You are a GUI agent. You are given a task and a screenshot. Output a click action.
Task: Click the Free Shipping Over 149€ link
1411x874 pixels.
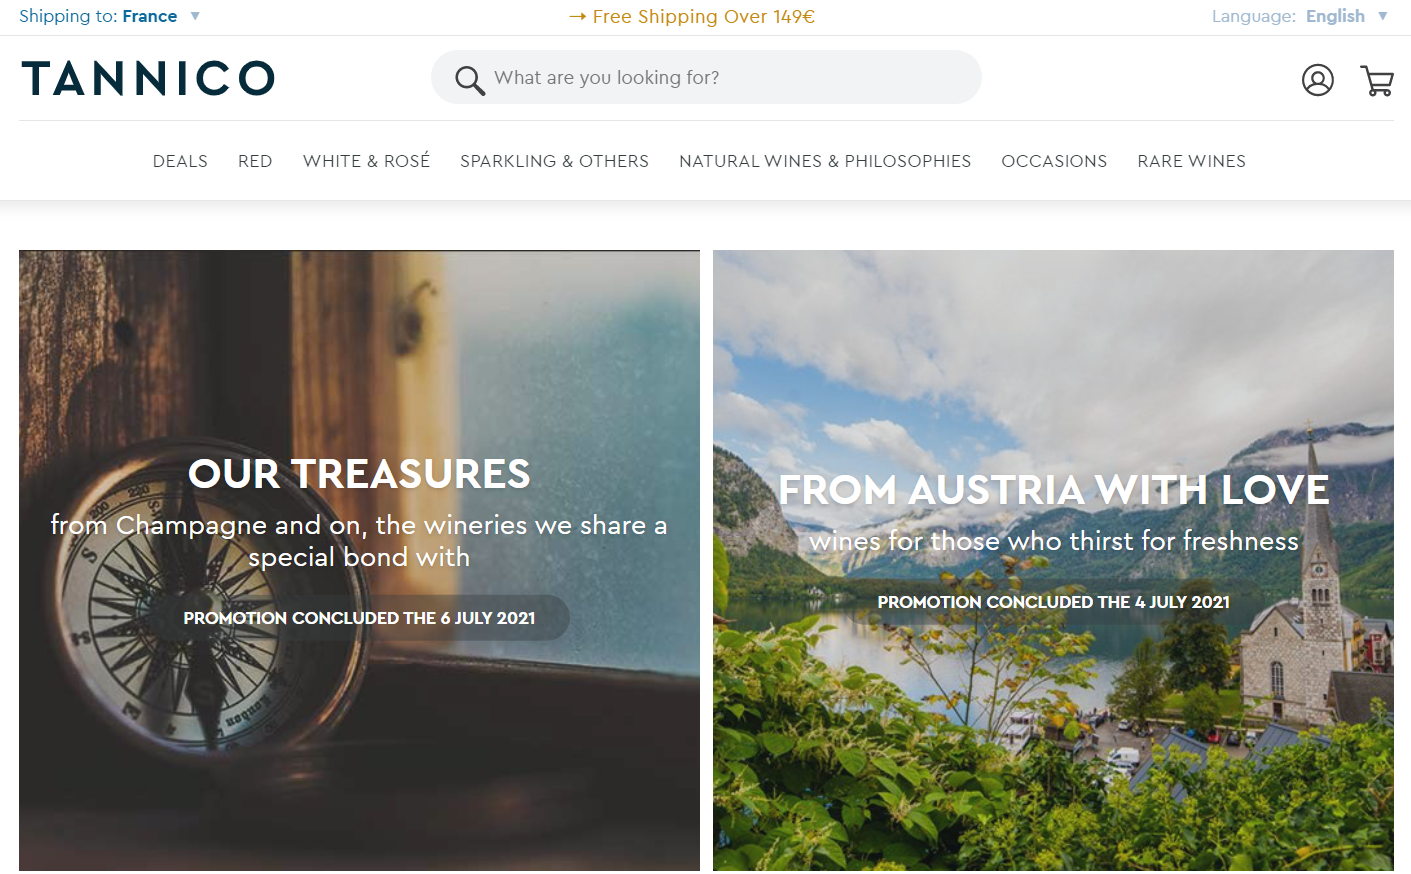(692, 16)
